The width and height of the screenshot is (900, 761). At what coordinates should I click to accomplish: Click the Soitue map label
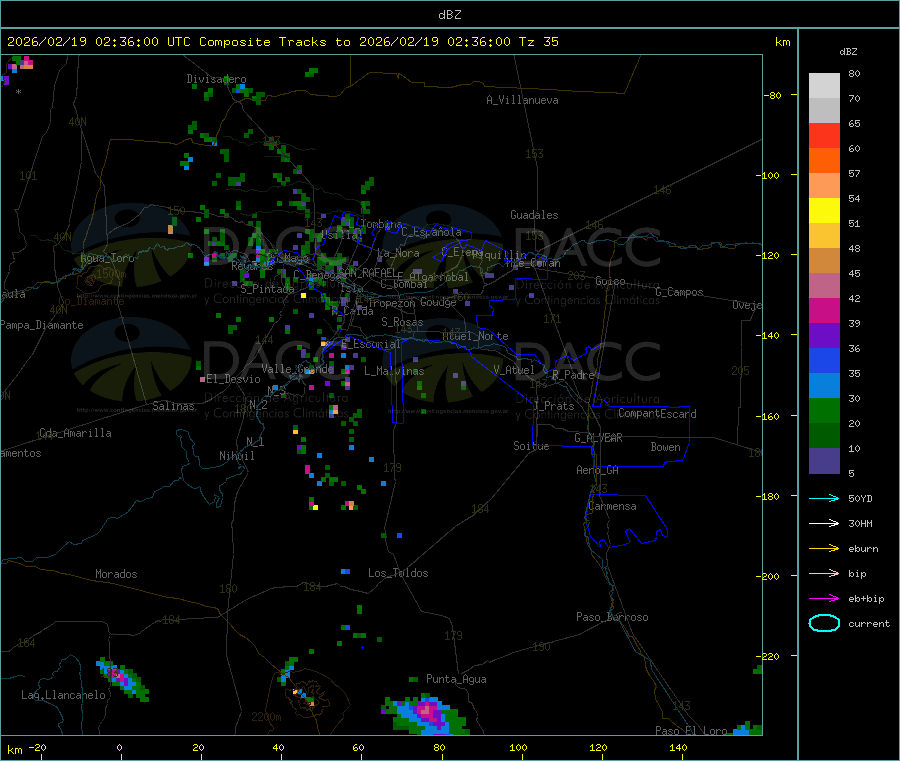pos(532,446)
